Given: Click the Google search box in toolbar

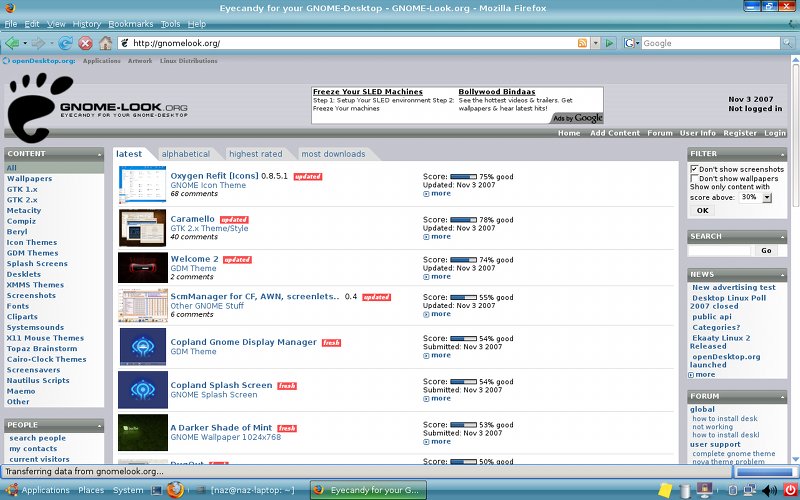Looking at the screenshot, I should [x=711, y=43].
